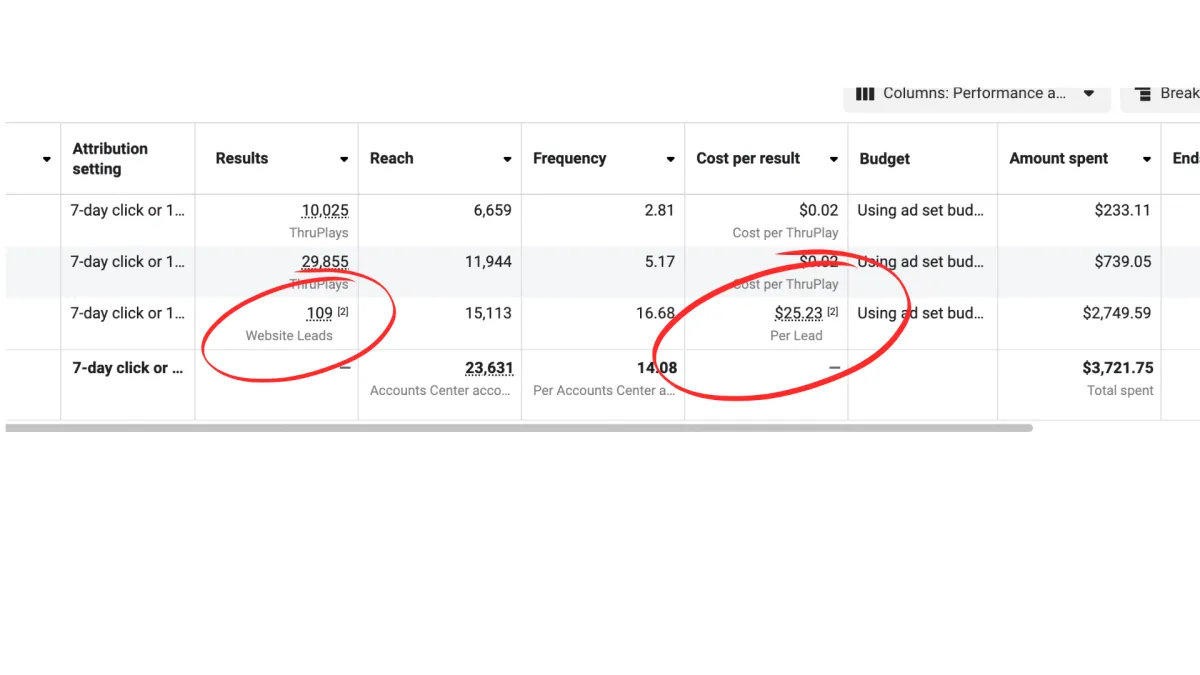The height and width of the screenshot is (675, 1200).
Task: Open the Results column dropdown arrow
Action: pyautogui.click(x=344, y=159)
